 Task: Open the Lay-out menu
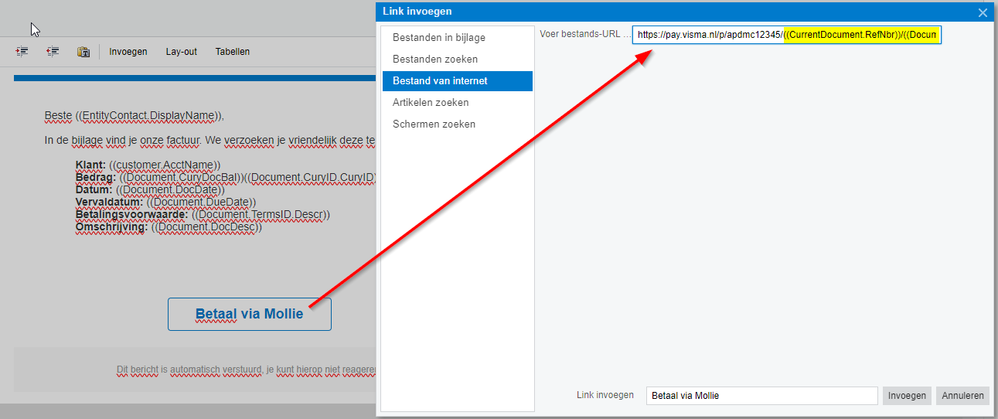181,52
